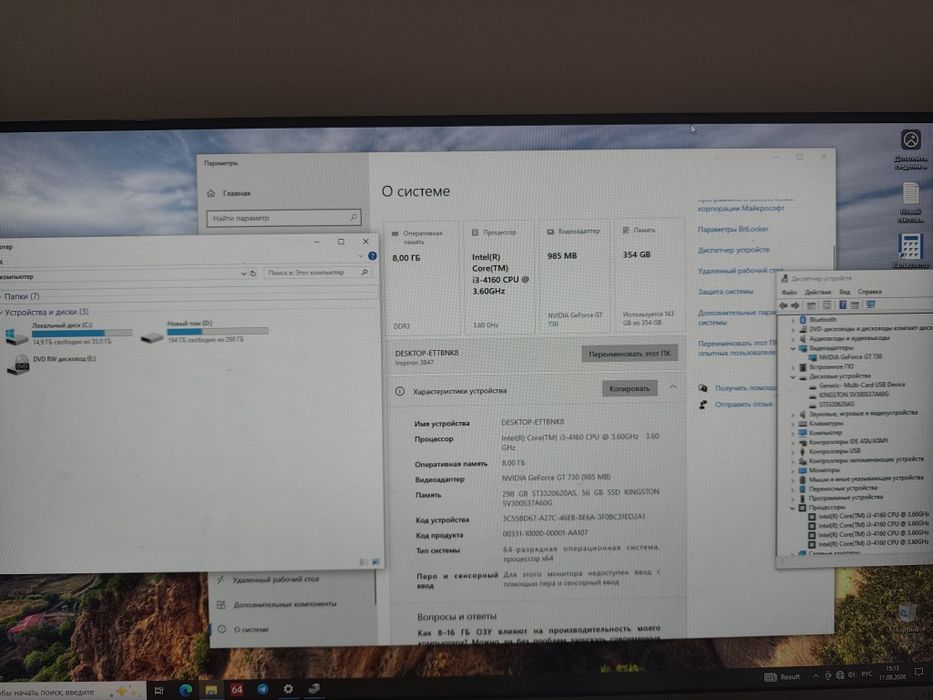
Task: Click the network icon in the system tray
Action: pyautogui.click(x=840, y=675)
